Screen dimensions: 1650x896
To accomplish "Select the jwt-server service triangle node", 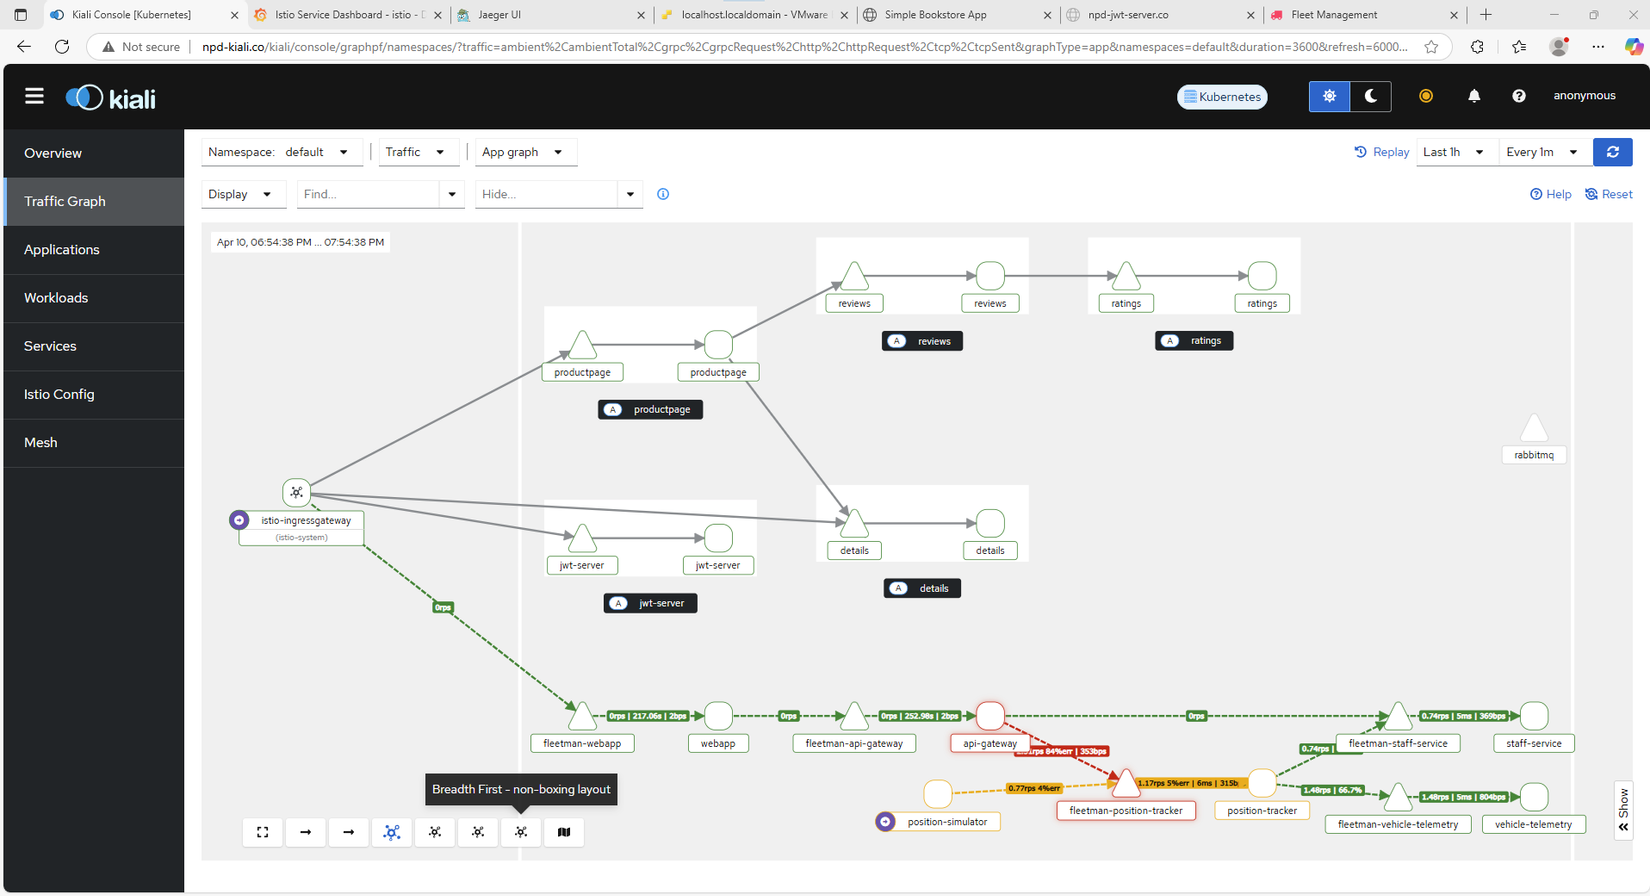I will point(582,538).
